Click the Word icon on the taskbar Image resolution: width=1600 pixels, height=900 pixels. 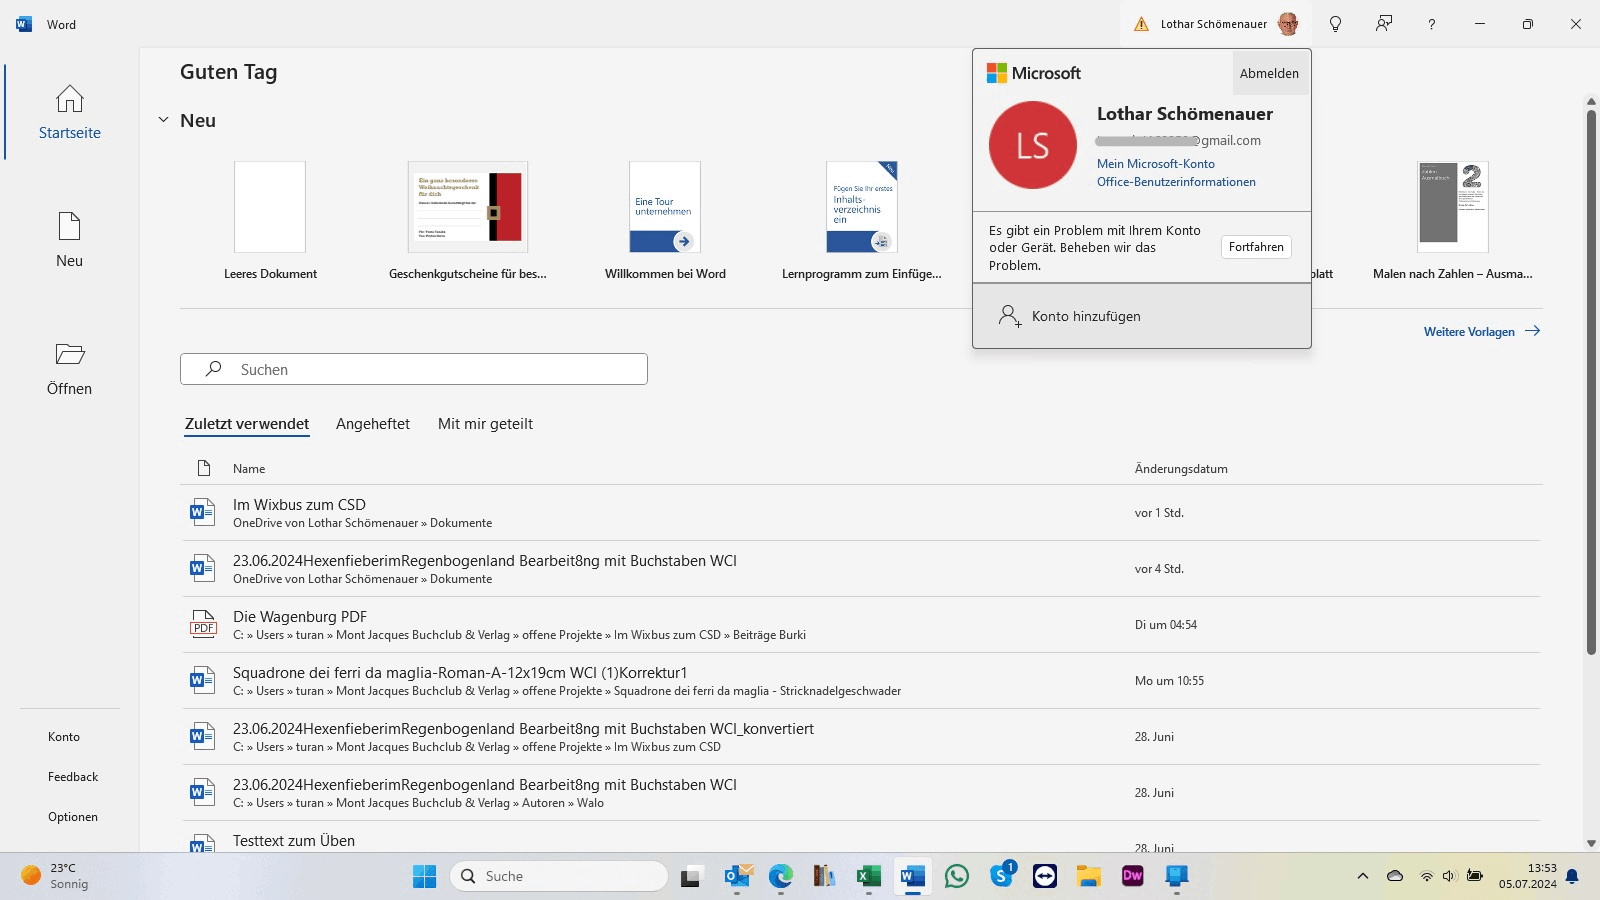[912, 876]
